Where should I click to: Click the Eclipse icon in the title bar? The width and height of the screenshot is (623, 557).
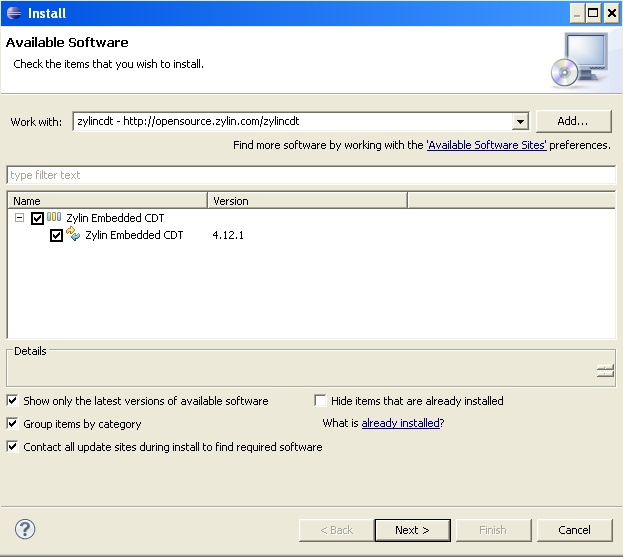14,13
